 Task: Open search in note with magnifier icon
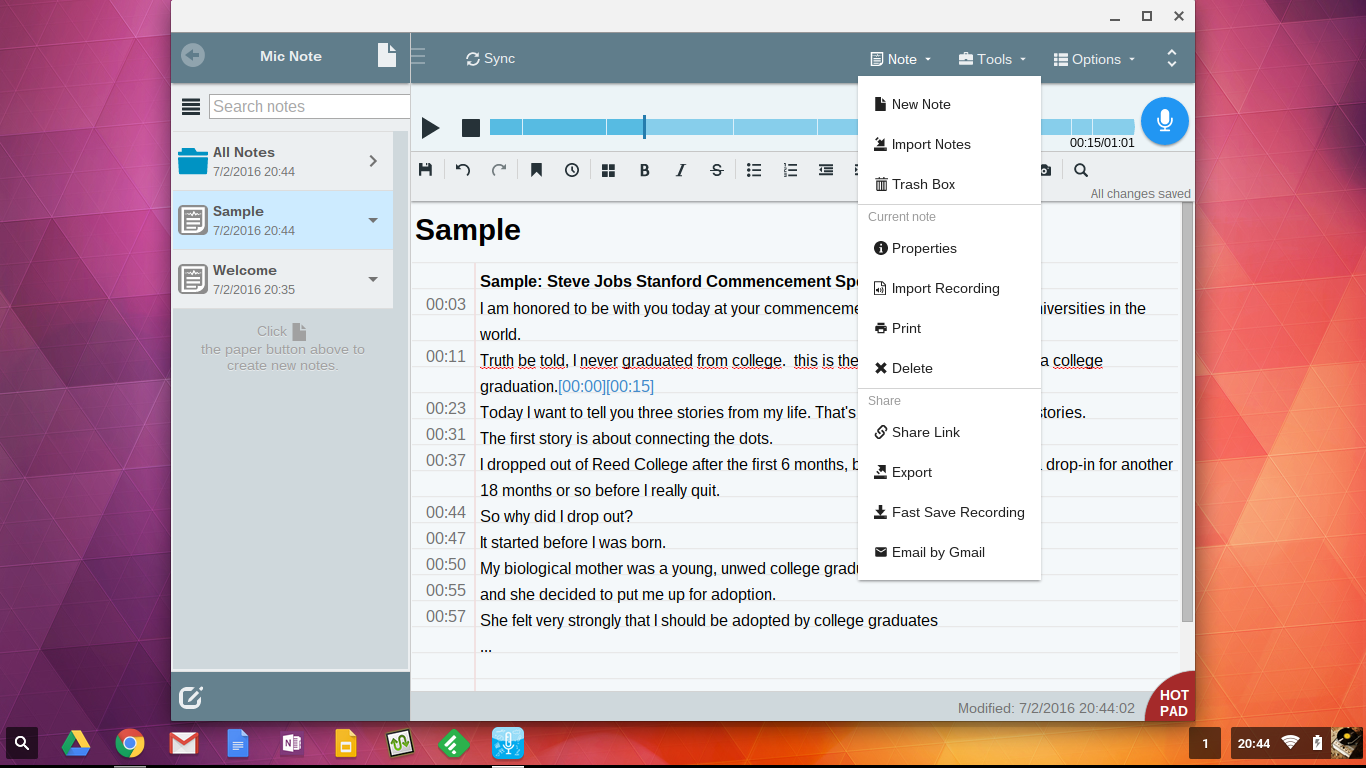pyautogui.click(x=1081, y=170)
